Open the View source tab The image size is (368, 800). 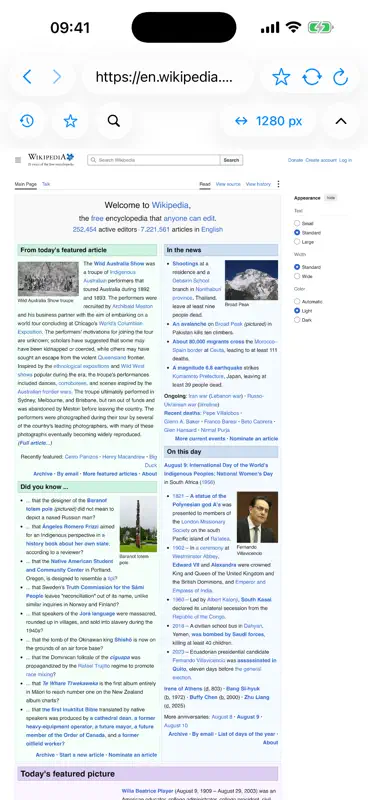tap(228, 184)
